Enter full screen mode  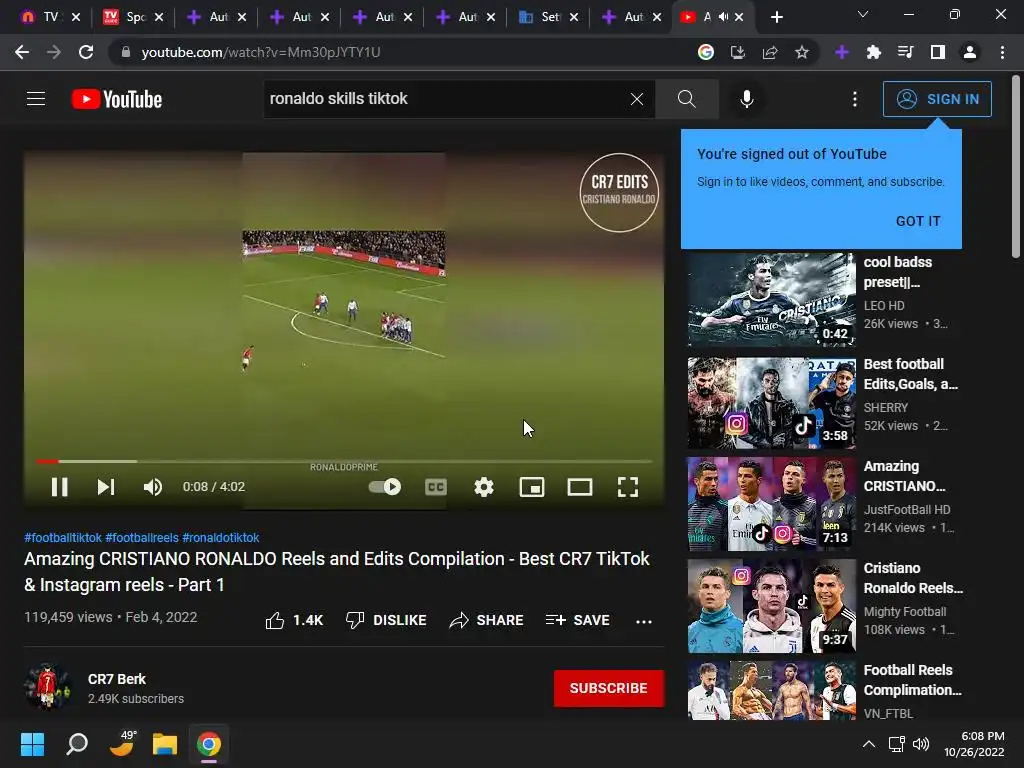pos(628,487)
